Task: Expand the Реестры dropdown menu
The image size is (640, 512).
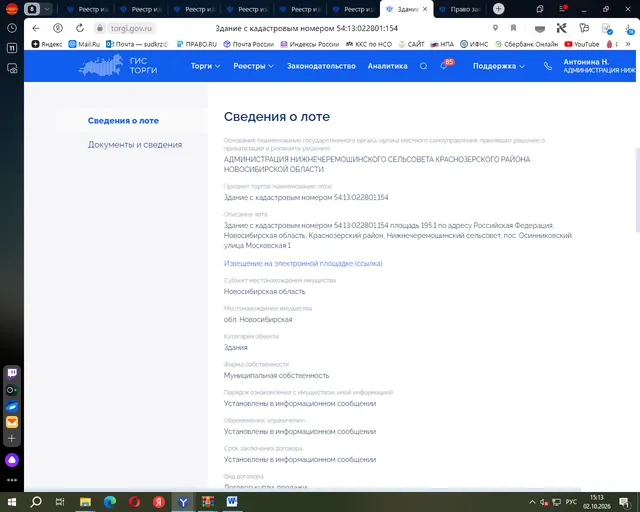Action: point(253,66)
